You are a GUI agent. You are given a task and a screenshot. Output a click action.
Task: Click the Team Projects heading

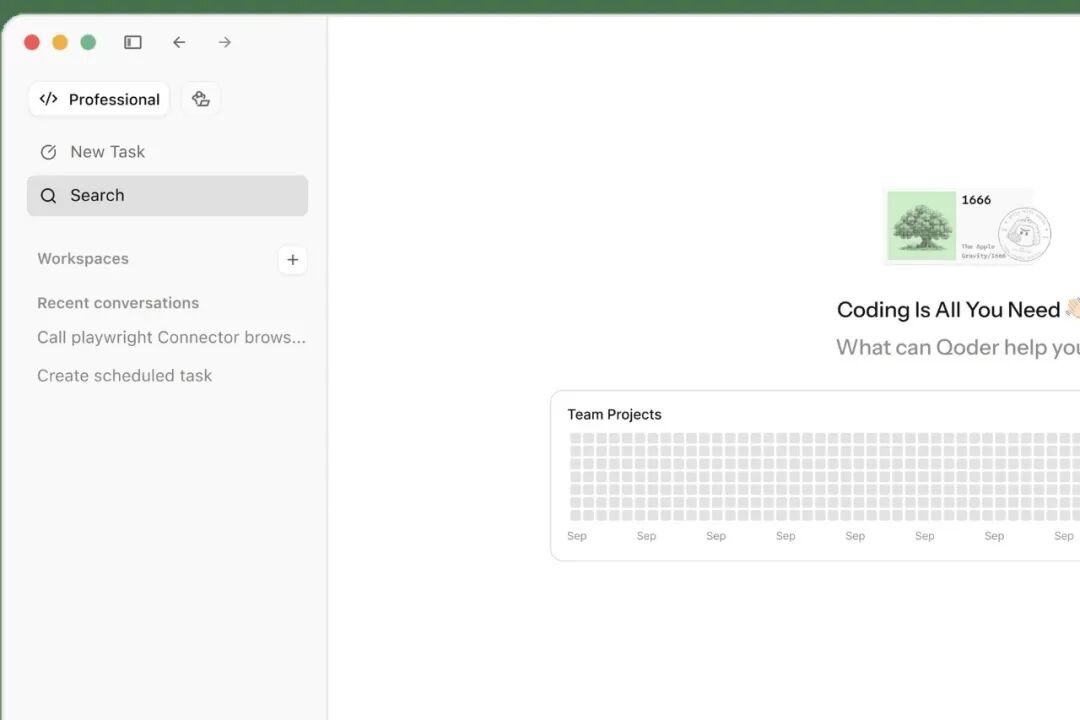[x=614, y=414]
